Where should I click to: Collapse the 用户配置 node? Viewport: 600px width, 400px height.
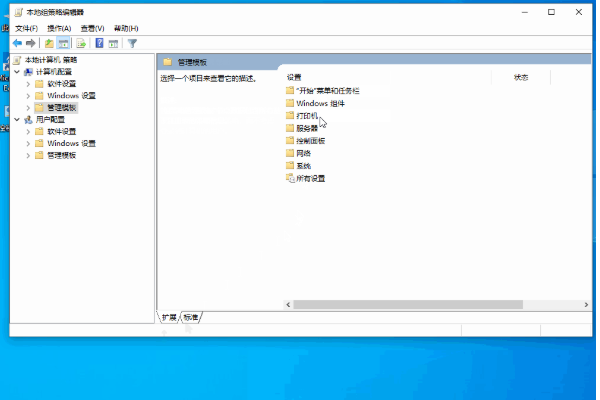[17, 120]
